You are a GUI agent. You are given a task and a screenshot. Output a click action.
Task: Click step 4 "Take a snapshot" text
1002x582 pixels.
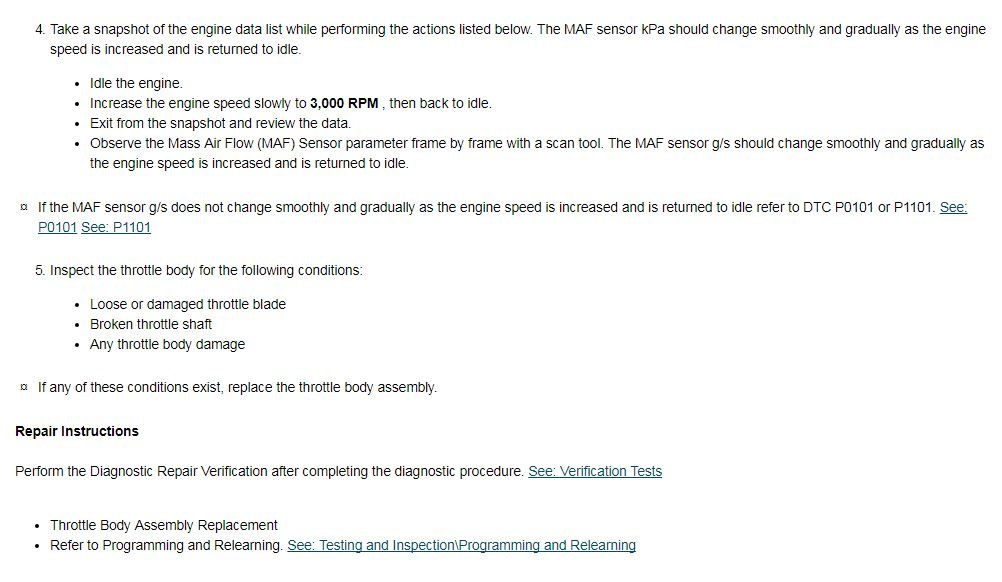point(290,29)
